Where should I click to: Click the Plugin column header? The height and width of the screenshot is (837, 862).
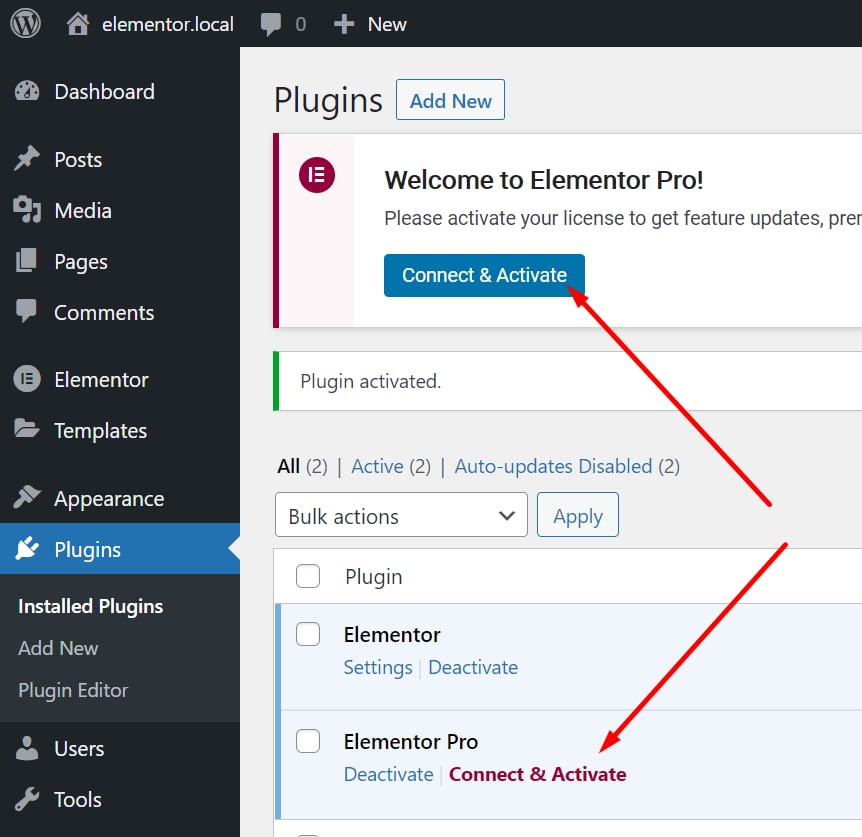click(x=374, y=577)
